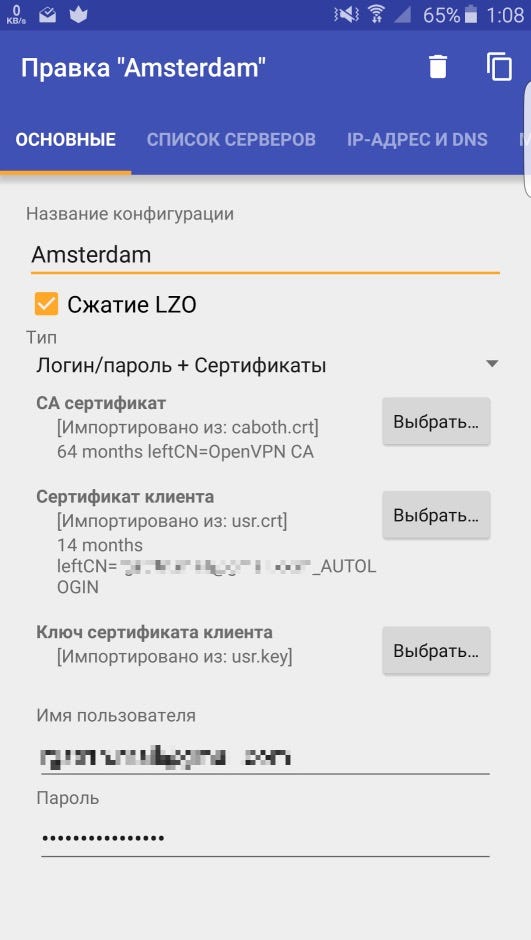
Task: Choose Ключ сертификата клиента with Выбрать button
Action: click(x=436, y=650)
